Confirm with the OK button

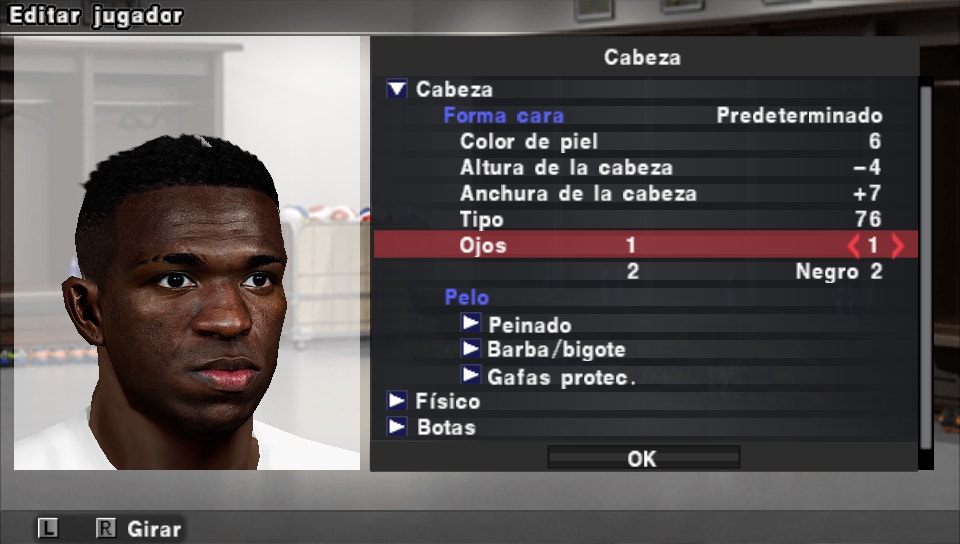tap(643, 458)
